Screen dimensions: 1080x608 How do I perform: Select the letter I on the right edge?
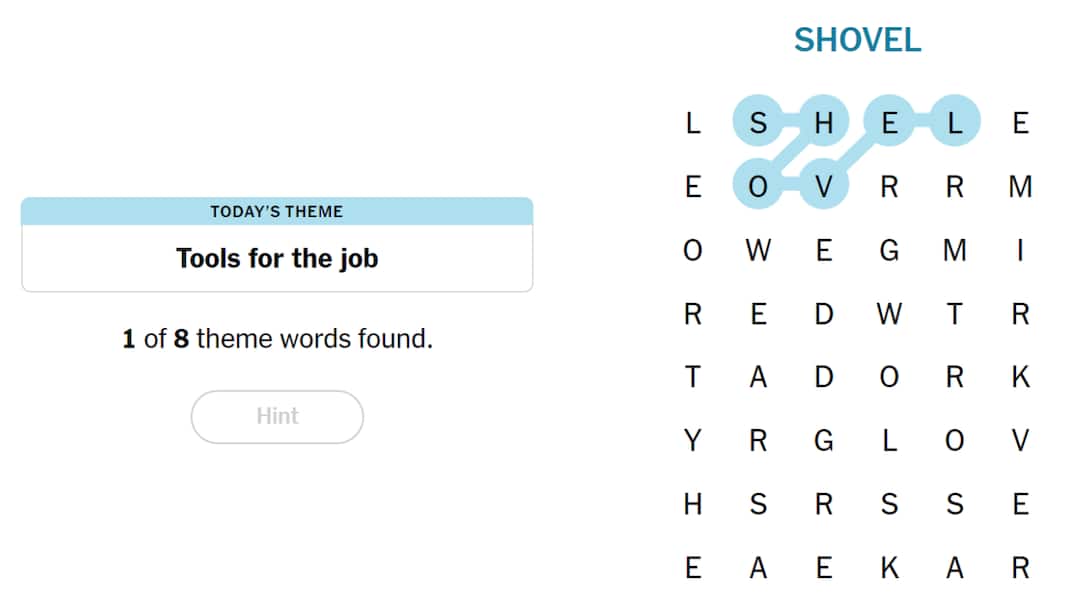[1020, 250]
